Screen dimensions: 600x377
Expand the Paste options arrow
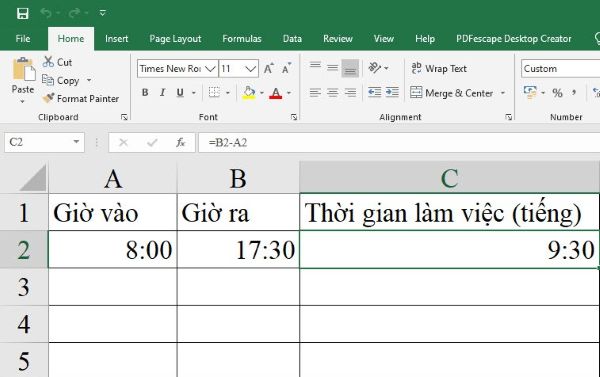23,101
